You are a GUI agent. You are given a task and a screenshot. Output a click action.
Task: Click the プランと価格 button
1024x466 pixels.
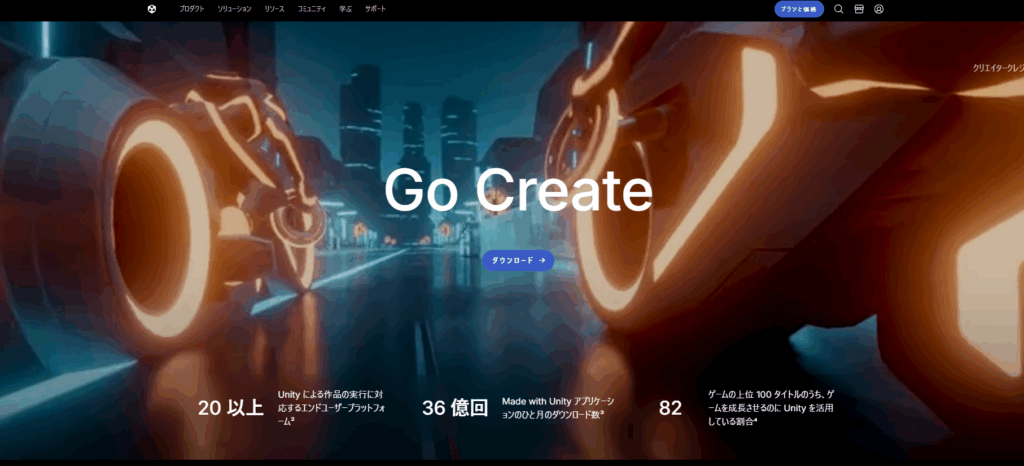tap(799, 9)
